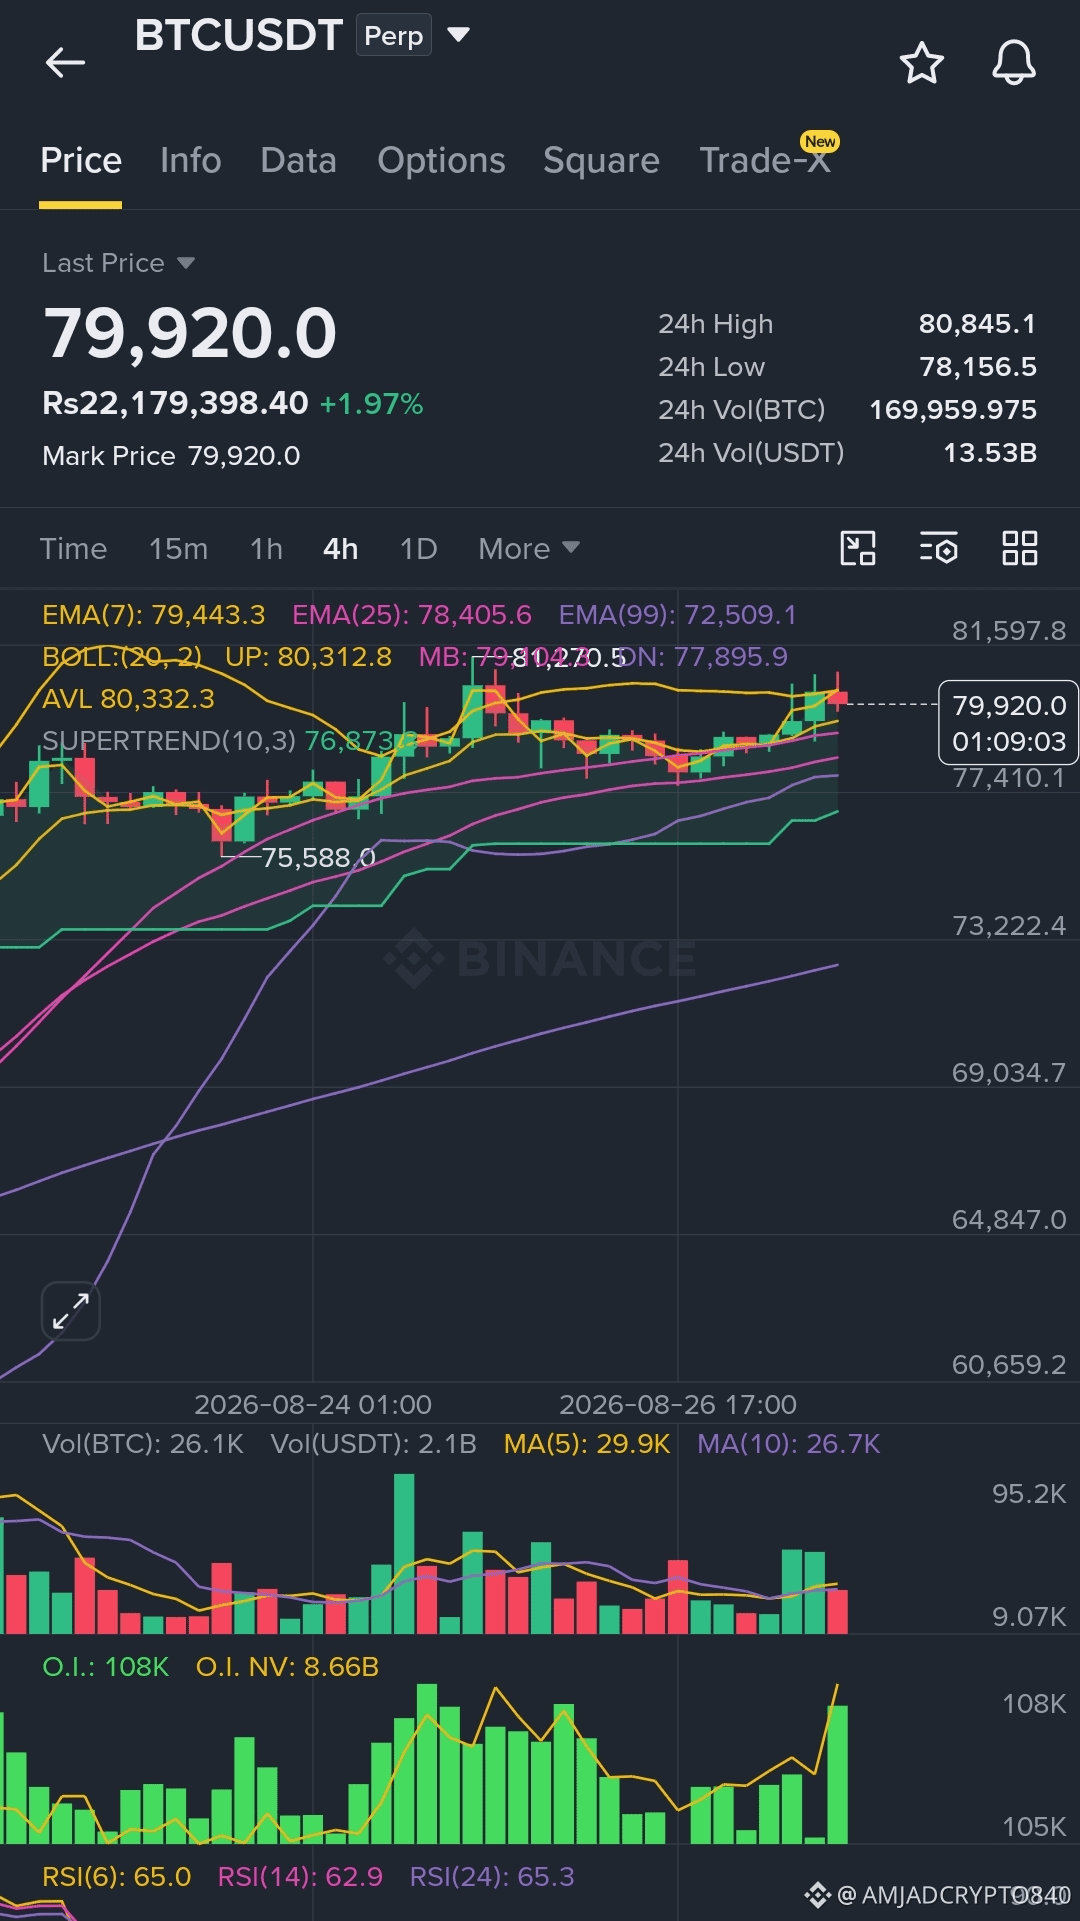
Task: Tap the Mark Price 79,920.0 text
Action: (x=171, y=455)
